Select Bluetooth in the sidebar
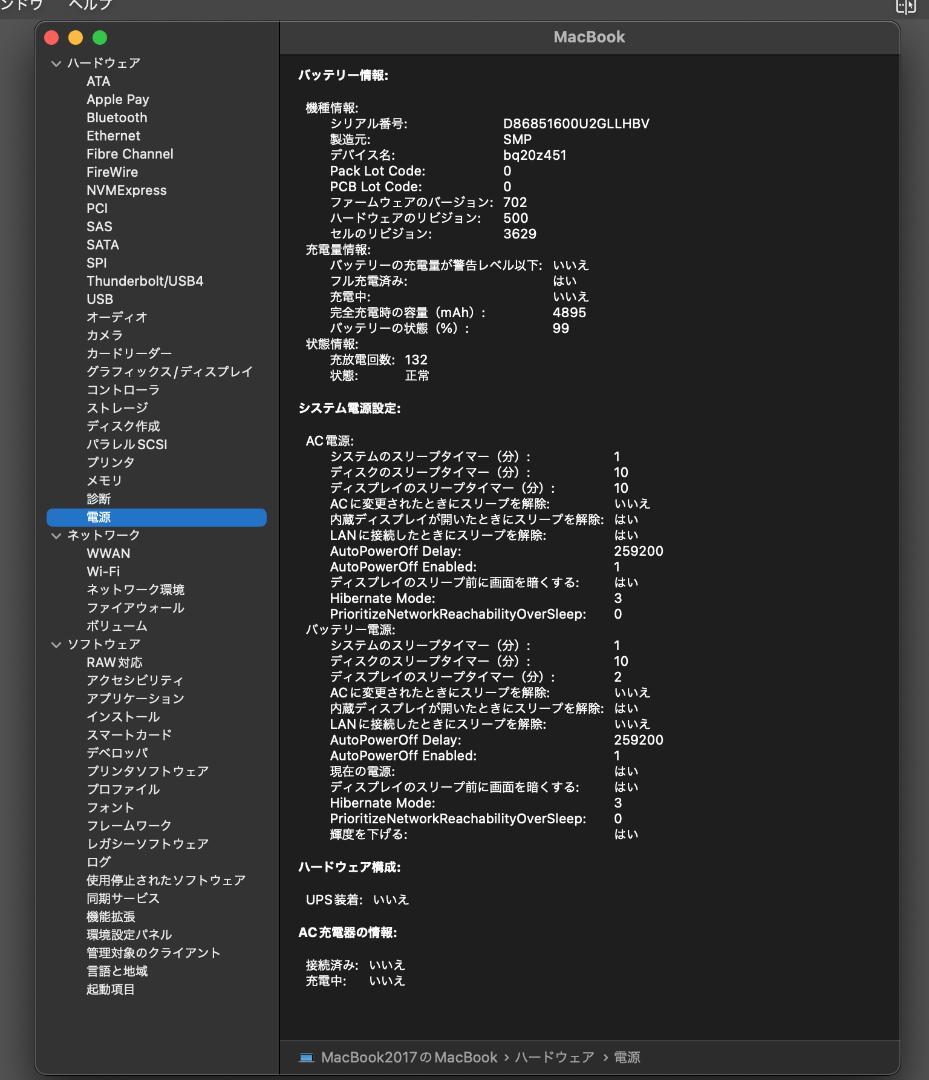The image size is (929, 1080). point(118,117)
